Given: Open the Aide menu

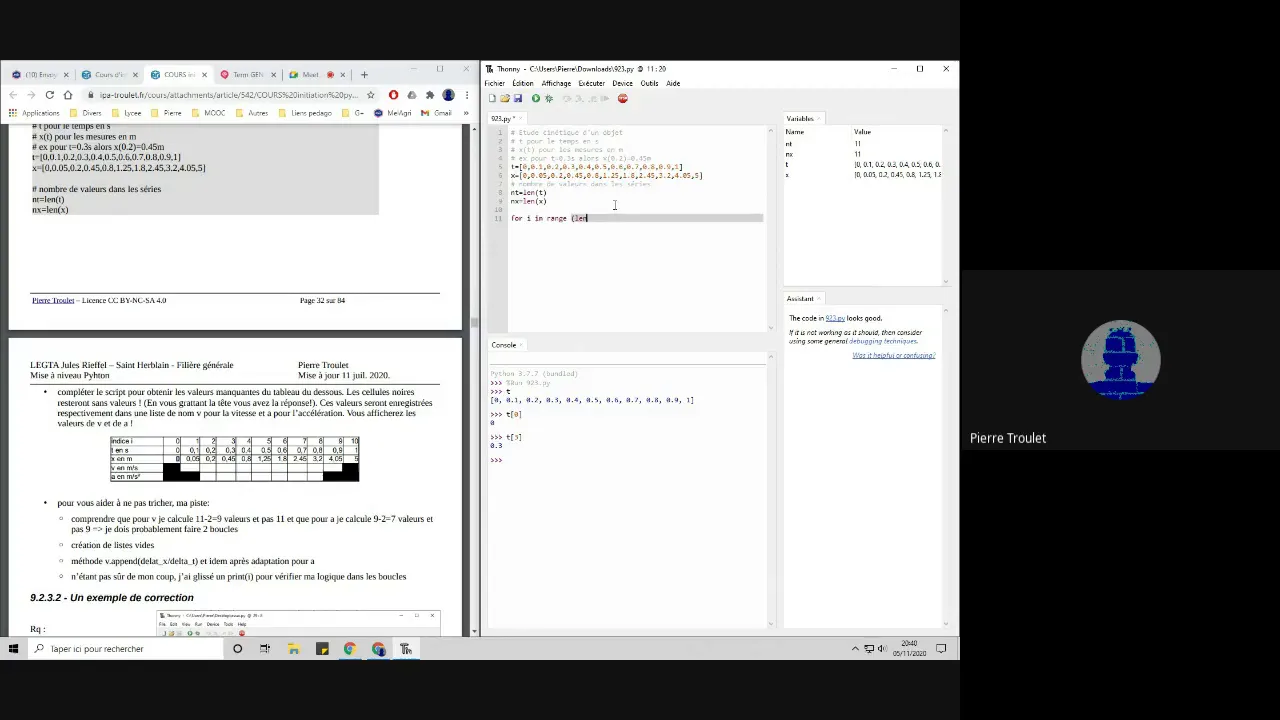Looking at the screenshot, I should (673, 83).
